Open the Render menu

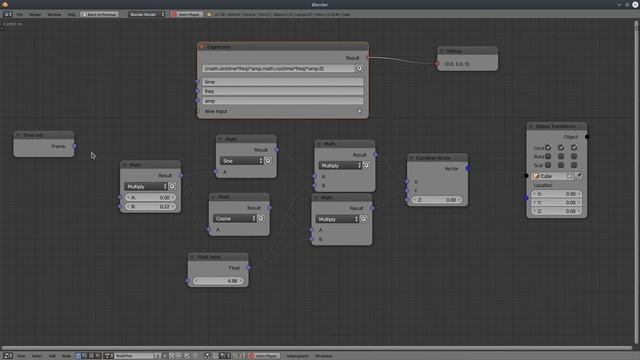(x=35, y=14)
